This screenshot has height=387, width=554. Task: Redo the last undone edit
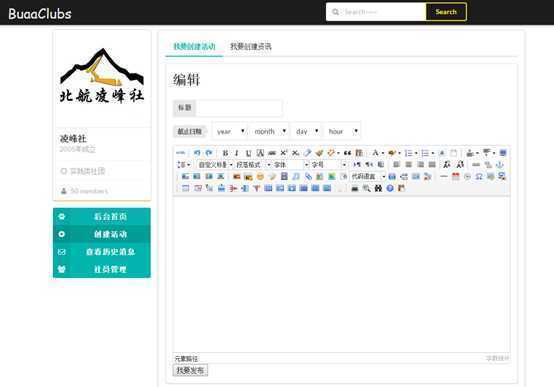208,153
